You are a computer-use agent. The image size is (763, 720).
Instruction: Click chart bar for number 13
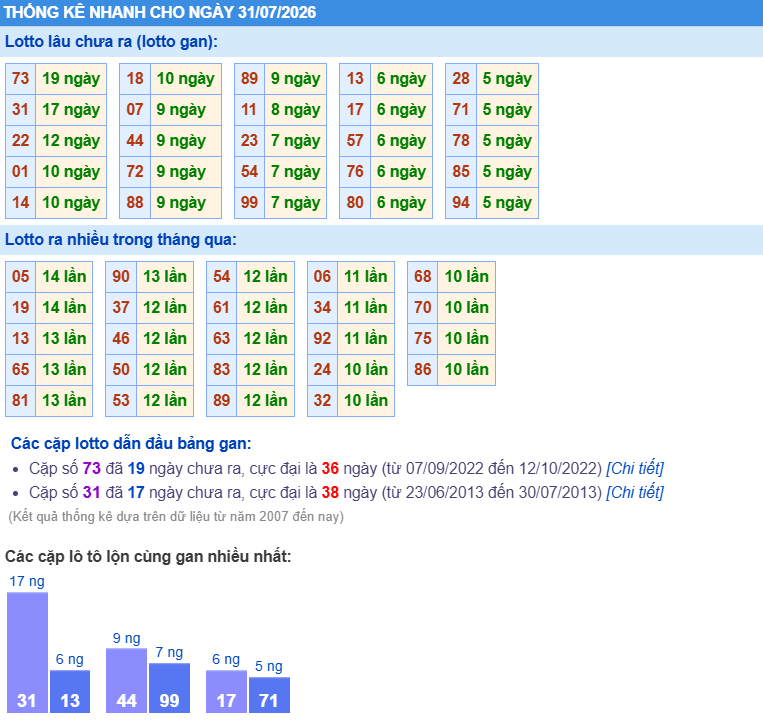click(x=70, y=691)
